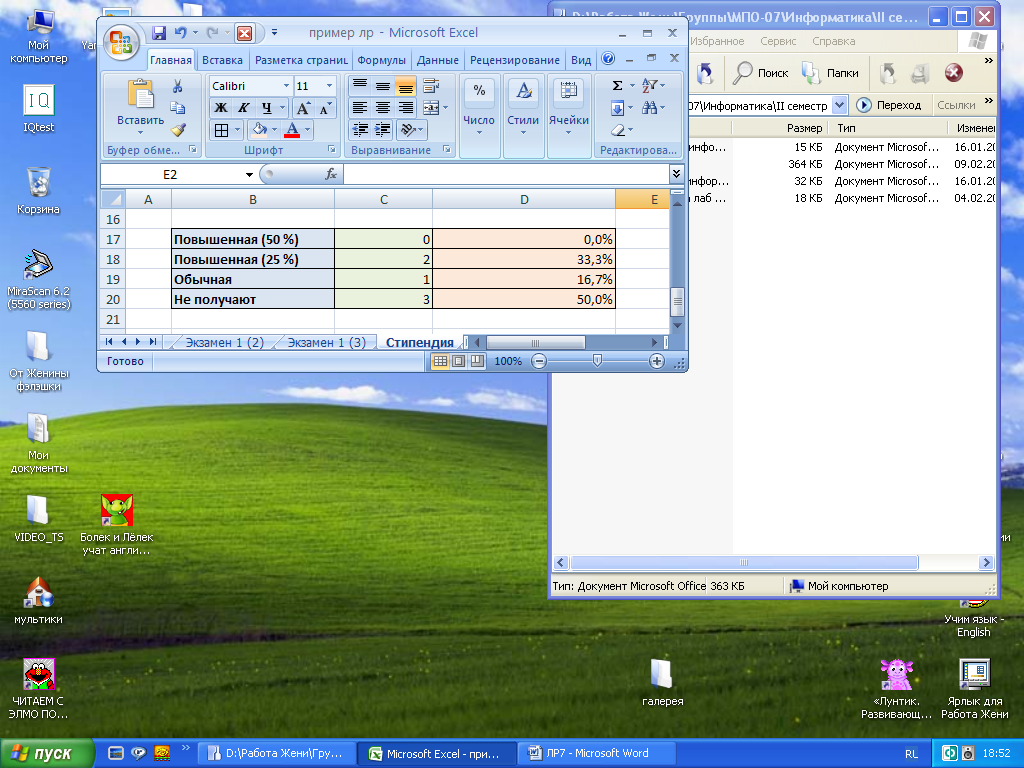This screenshot has width=1024, height=768.
Task: Click the Clear eraser icon
Action: click(618, 130)
